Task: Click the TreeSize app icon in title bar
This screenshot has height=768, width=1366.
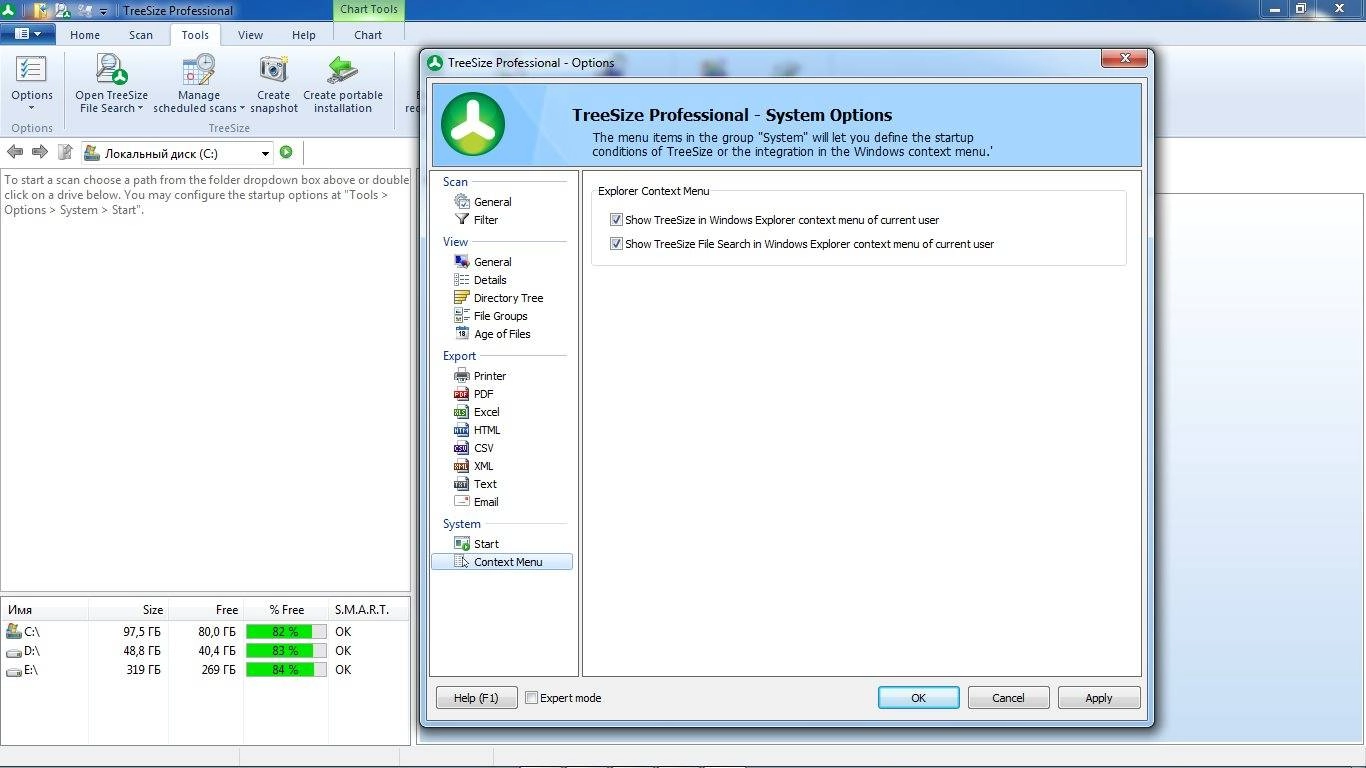Action: click(8, 10)
